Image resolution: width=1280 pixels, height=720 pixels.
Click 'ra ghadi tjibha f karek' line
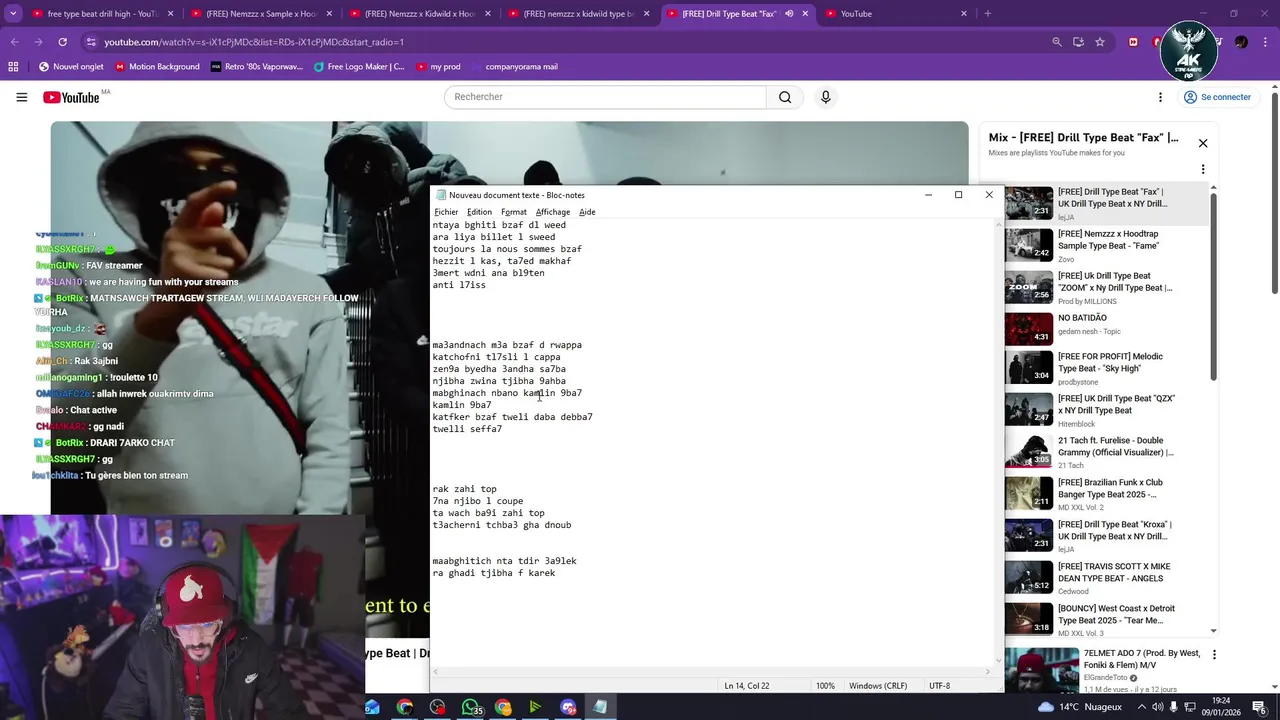(x=493, y=573)
